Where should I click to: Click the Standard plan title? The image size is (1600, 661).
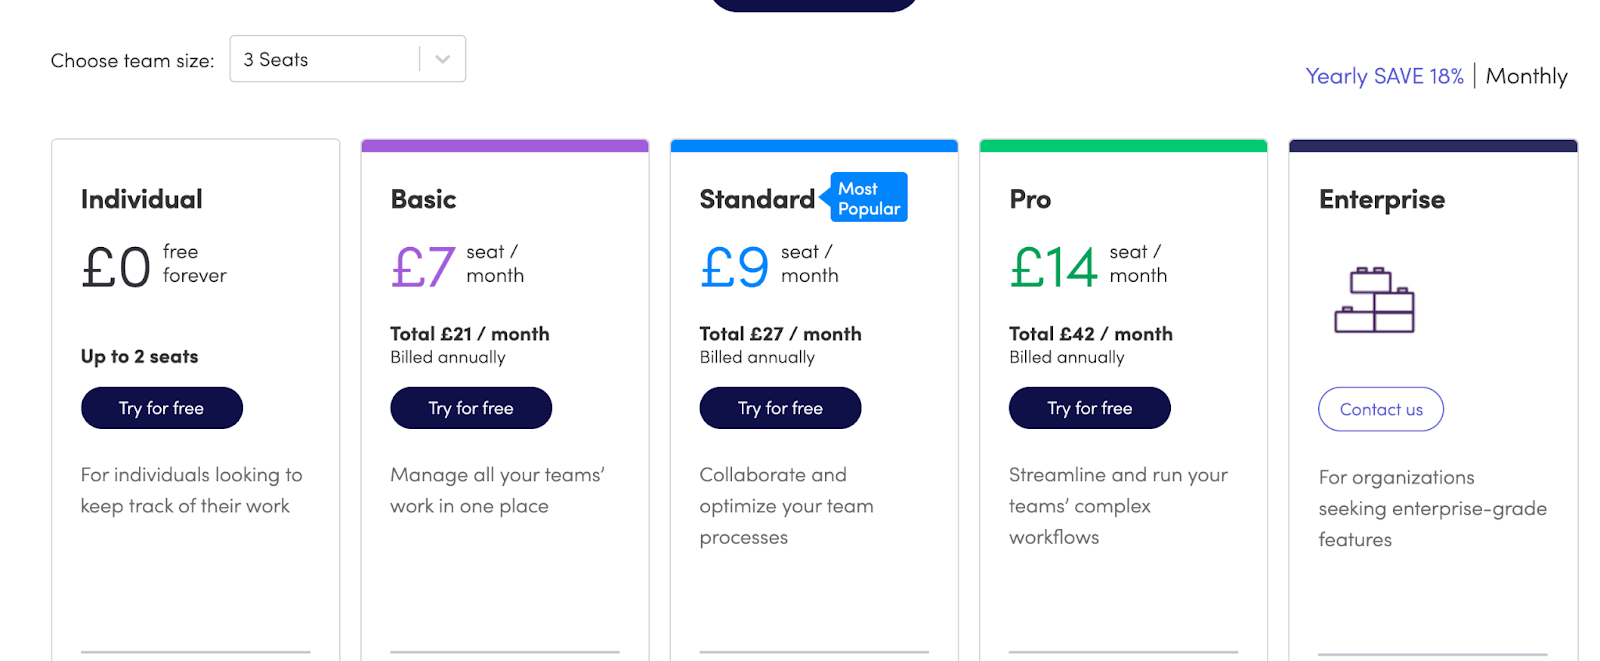tap(757, 199)
